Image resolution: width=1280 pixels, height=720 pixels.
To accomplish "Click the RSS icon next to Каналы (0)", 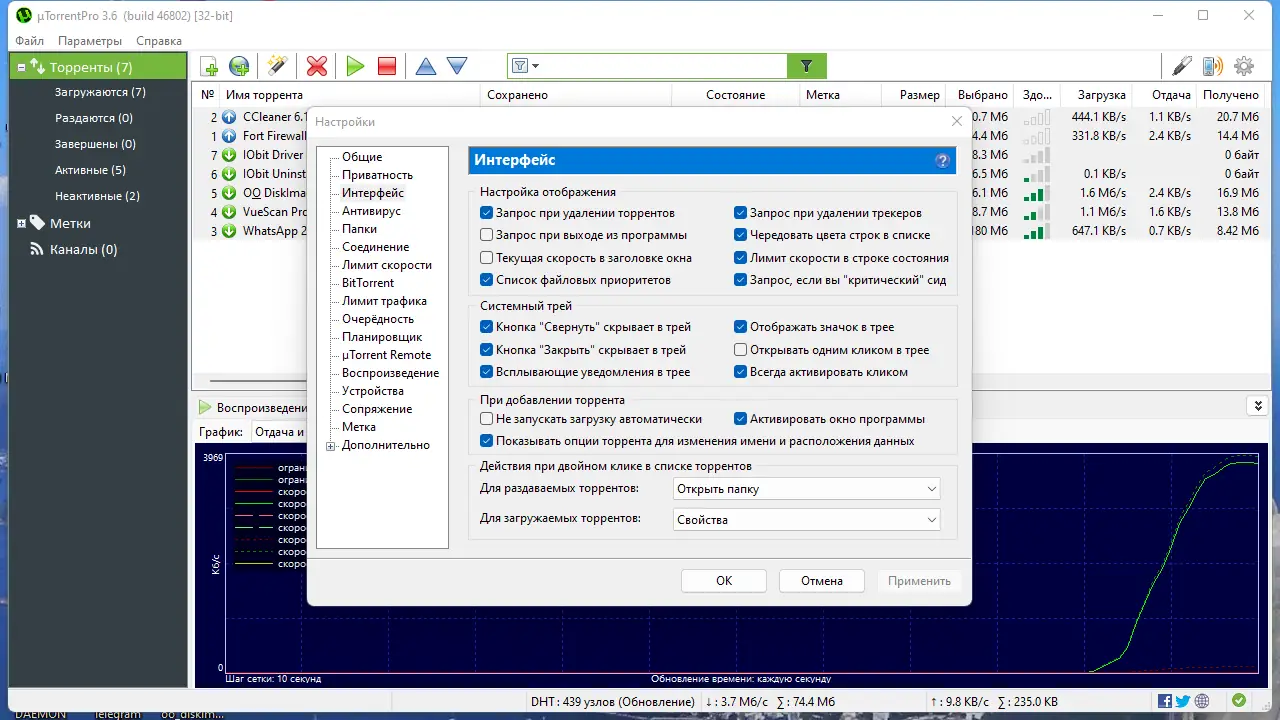I will [38, 250].
